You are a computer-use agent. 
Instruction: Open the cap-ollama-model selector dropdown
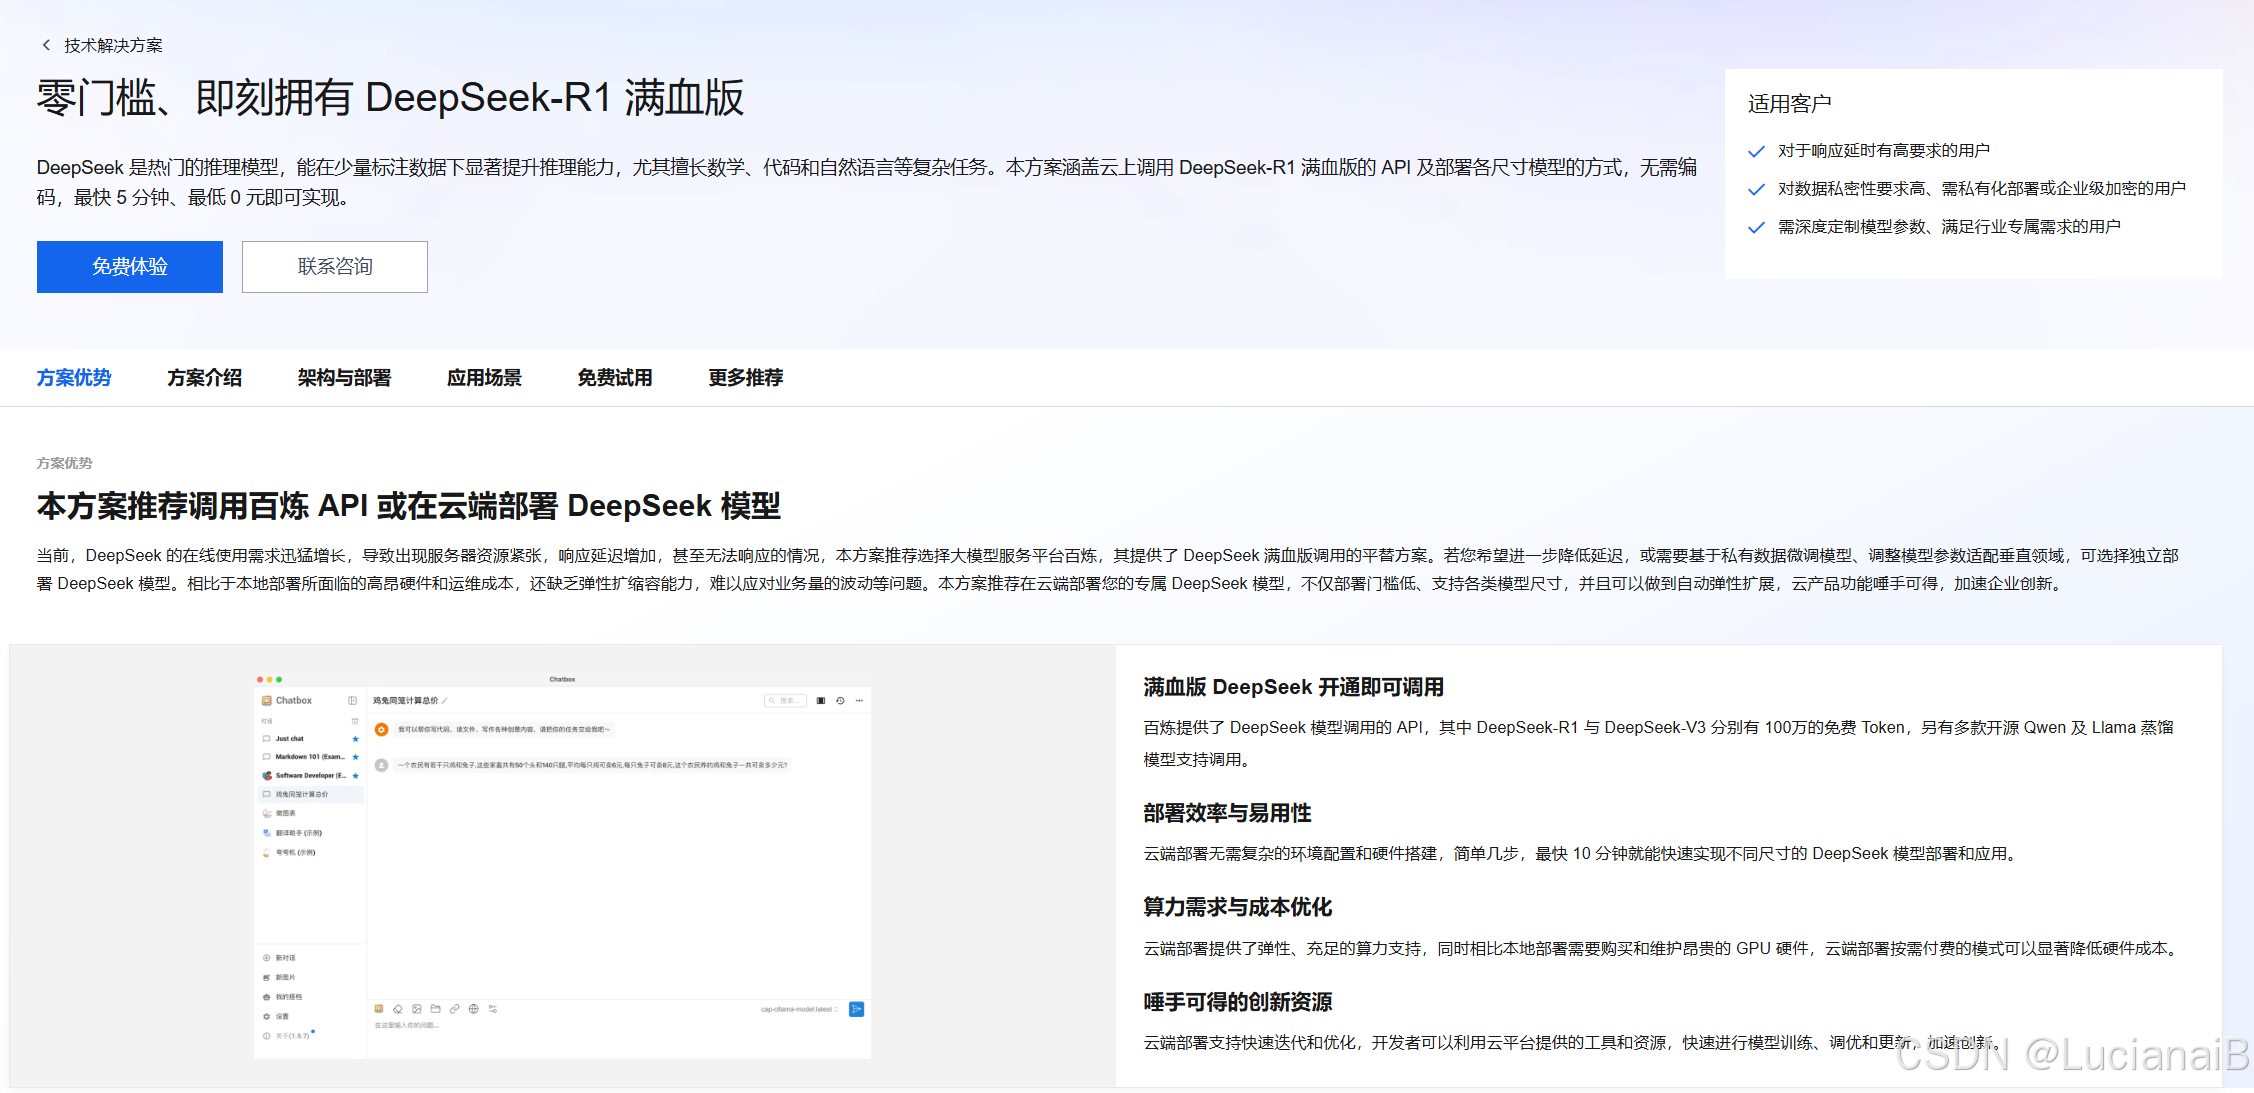(797, 1009)
